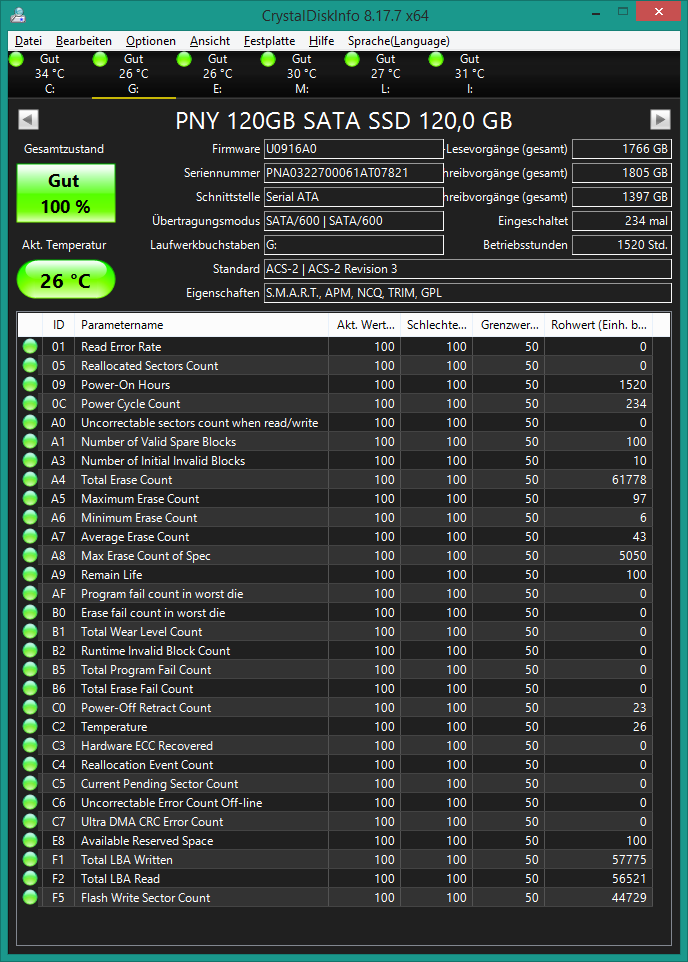Click status dot for Temperature row
688x962 pixels.
click(29, 727)
